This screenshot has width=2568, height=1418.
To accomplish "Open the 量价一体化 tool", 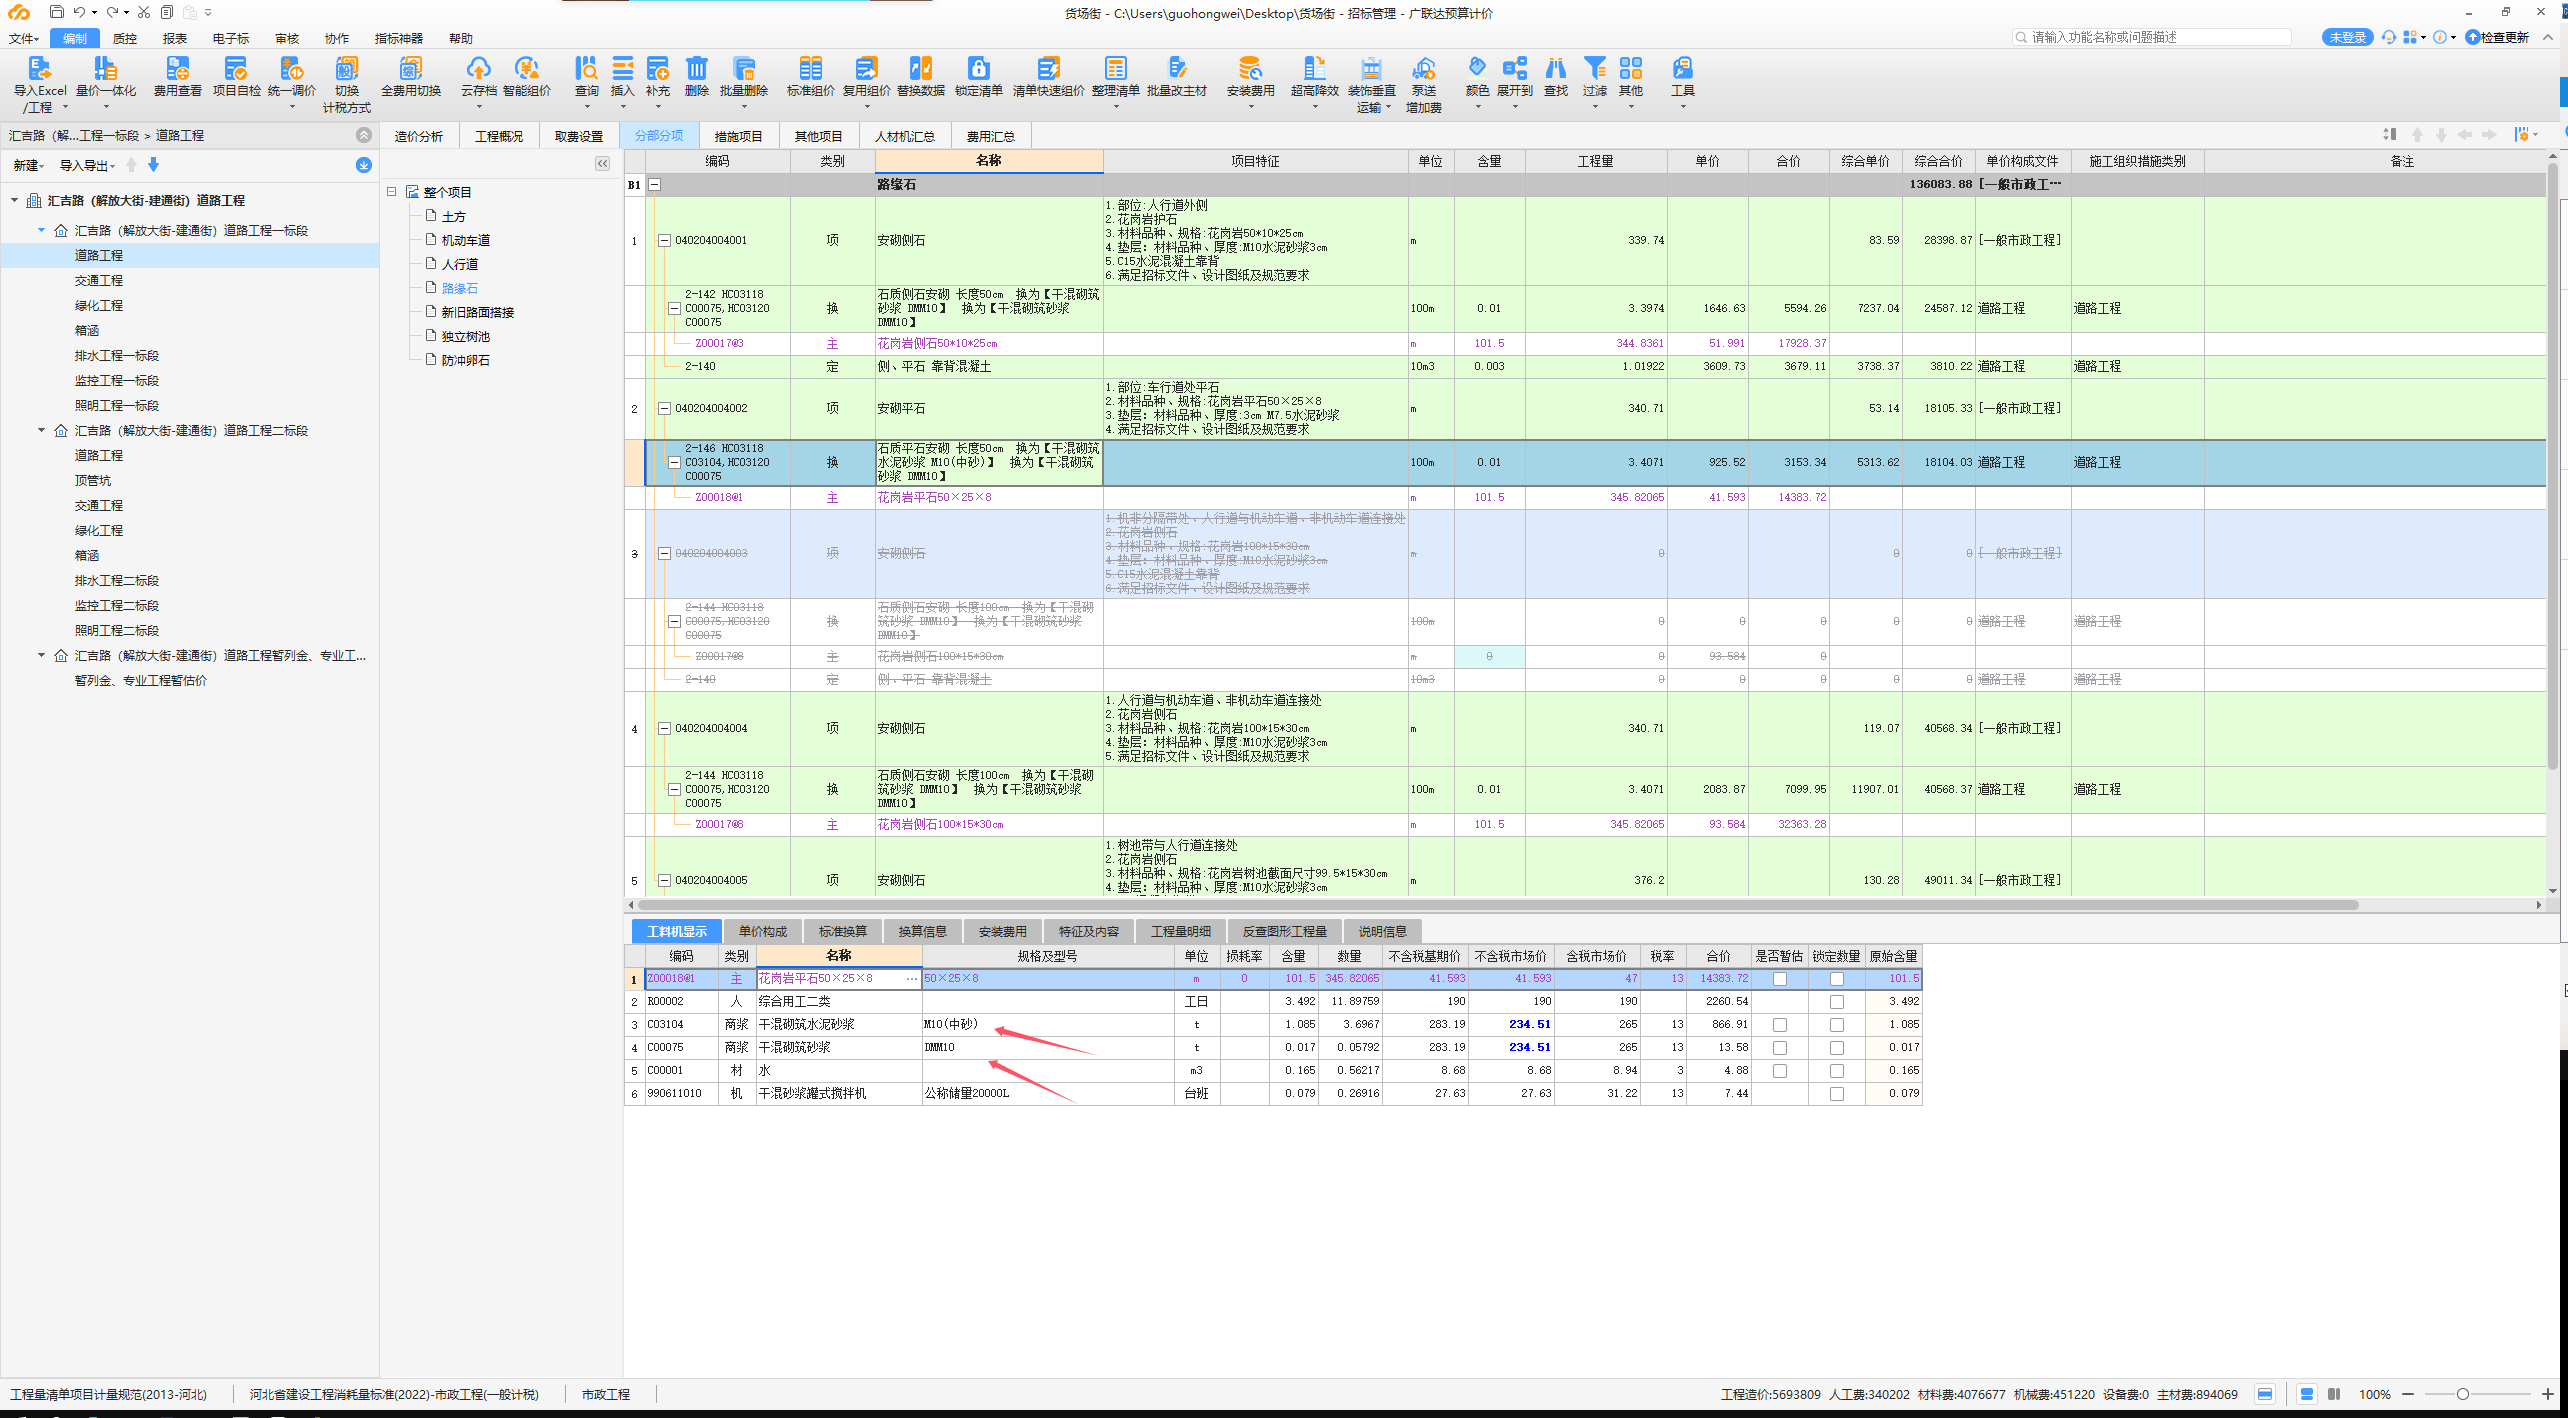I will click(x=105, y=68).
